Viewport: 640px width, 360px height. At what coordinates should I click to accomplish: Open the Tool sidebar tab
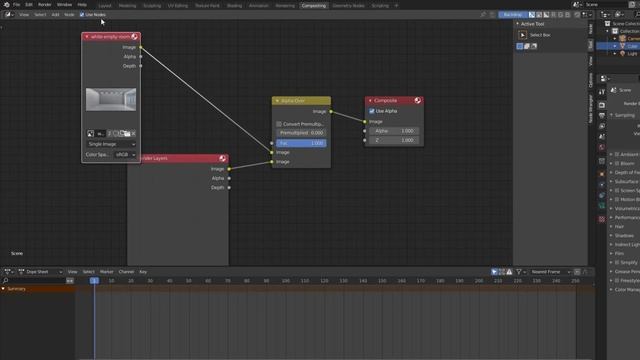pos(591,45)
